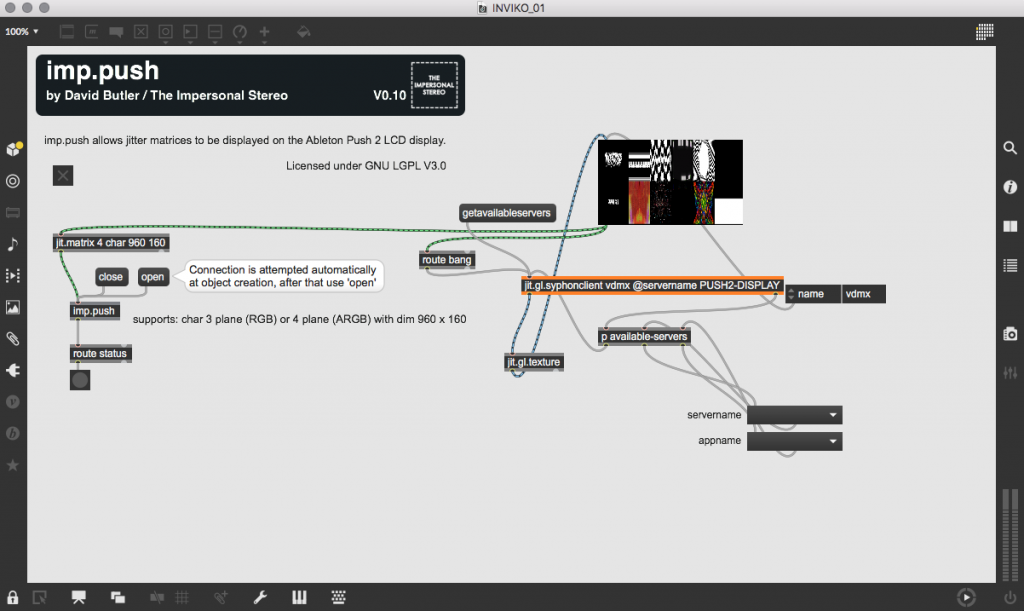1024x611 pixels.
Task: Click the plus add-object toolbar icon
Action: [264, 31]
